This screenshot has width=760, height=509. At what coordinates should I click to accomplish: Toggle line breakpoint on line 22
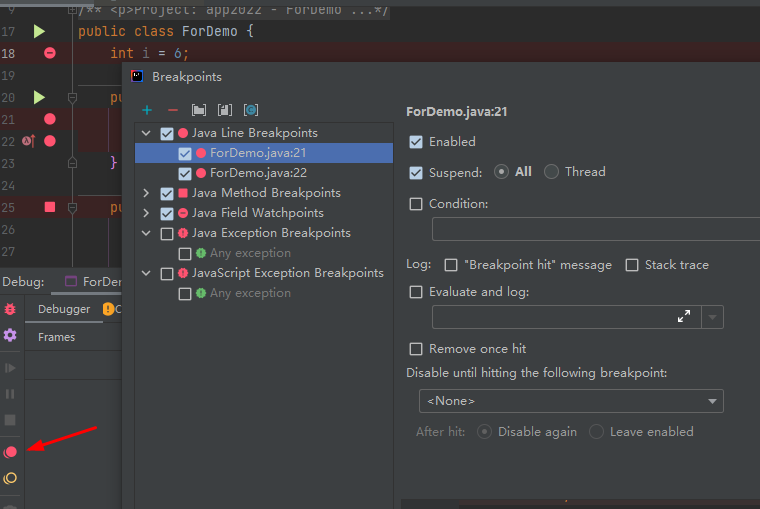click(49, 141)
